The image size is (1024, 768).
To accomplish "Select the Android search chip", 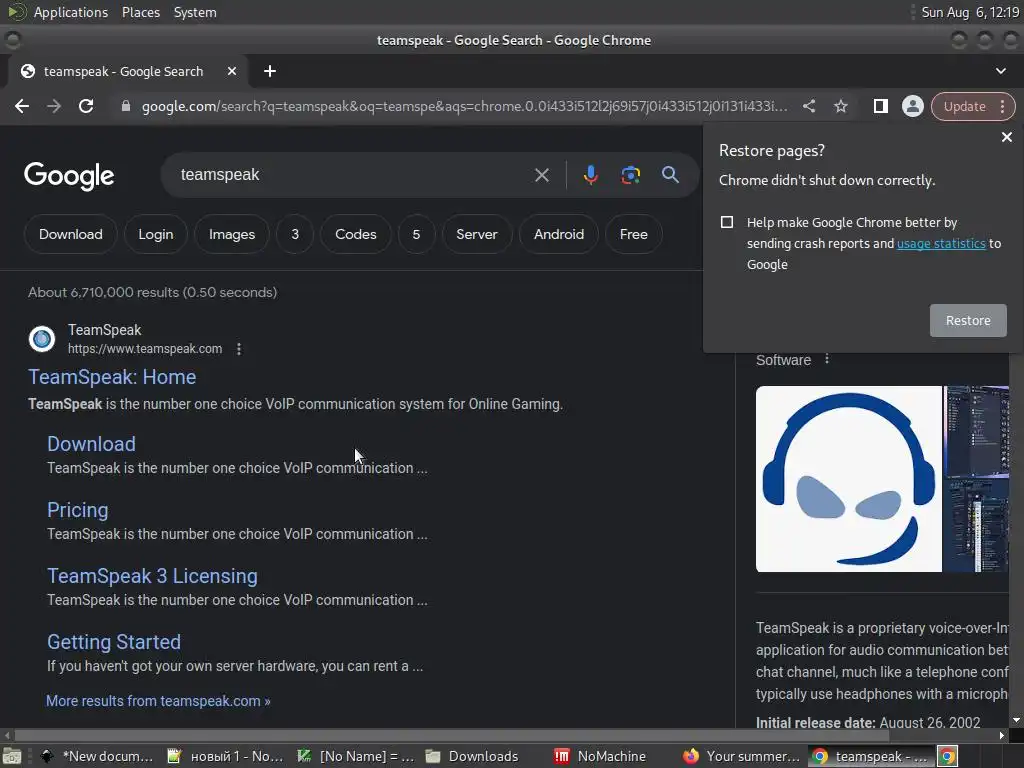I will [559, 234].
